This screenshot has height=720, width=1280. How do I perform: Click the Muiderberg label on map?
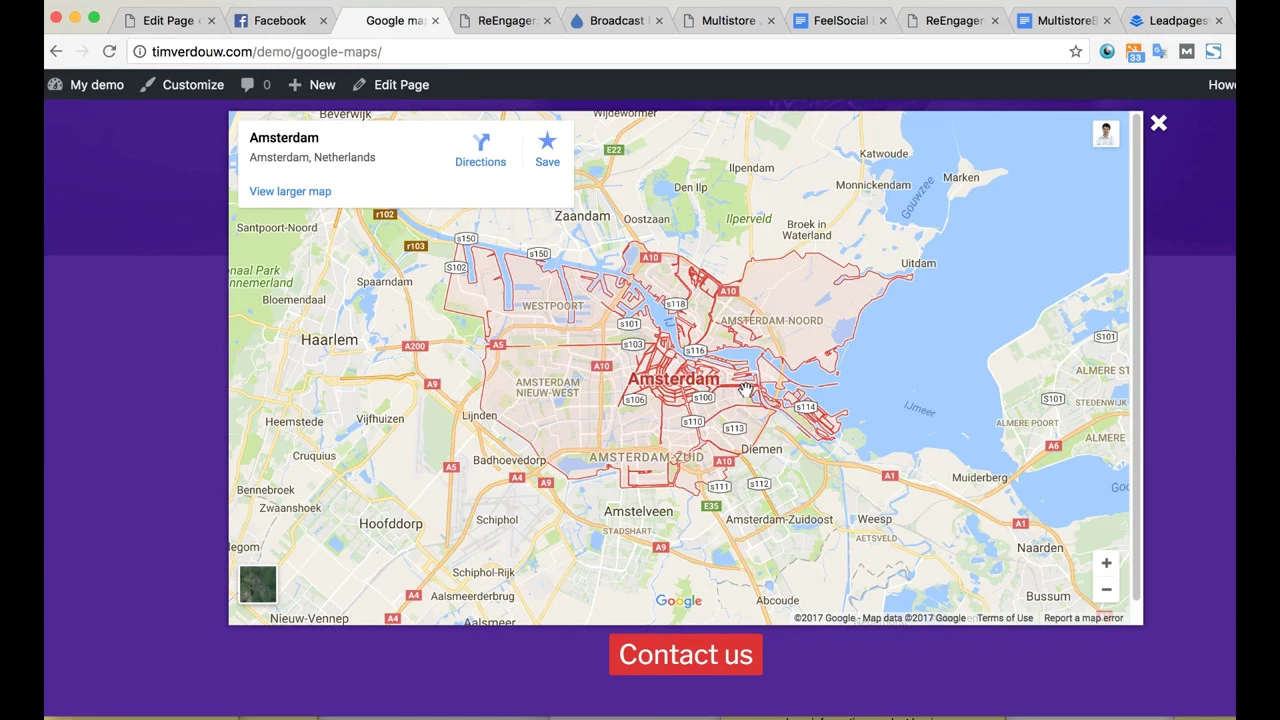(x=980, y=477)
